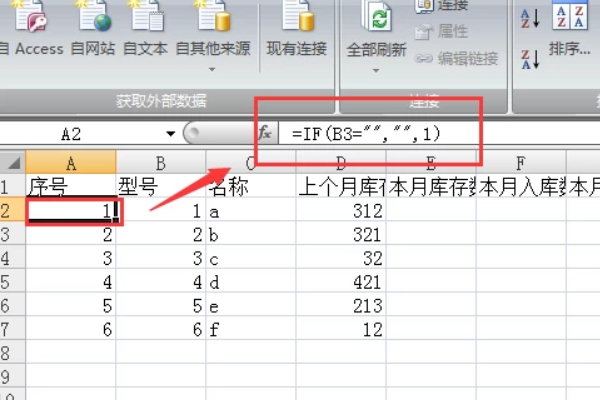Select column B header

tap(161, 163)
